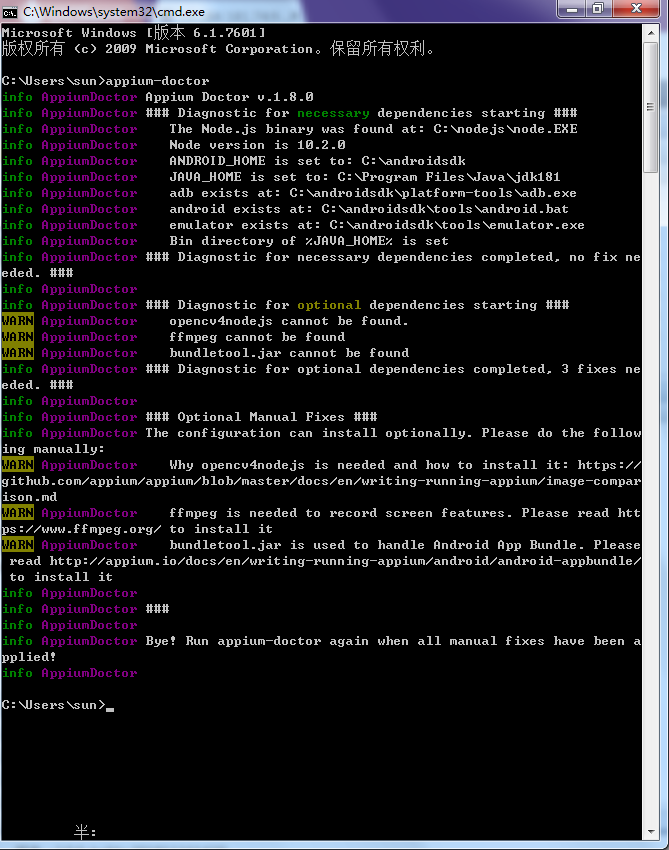Click the appium.io android-appbundle URL
The image size is (669, 850).
(345, 561)
